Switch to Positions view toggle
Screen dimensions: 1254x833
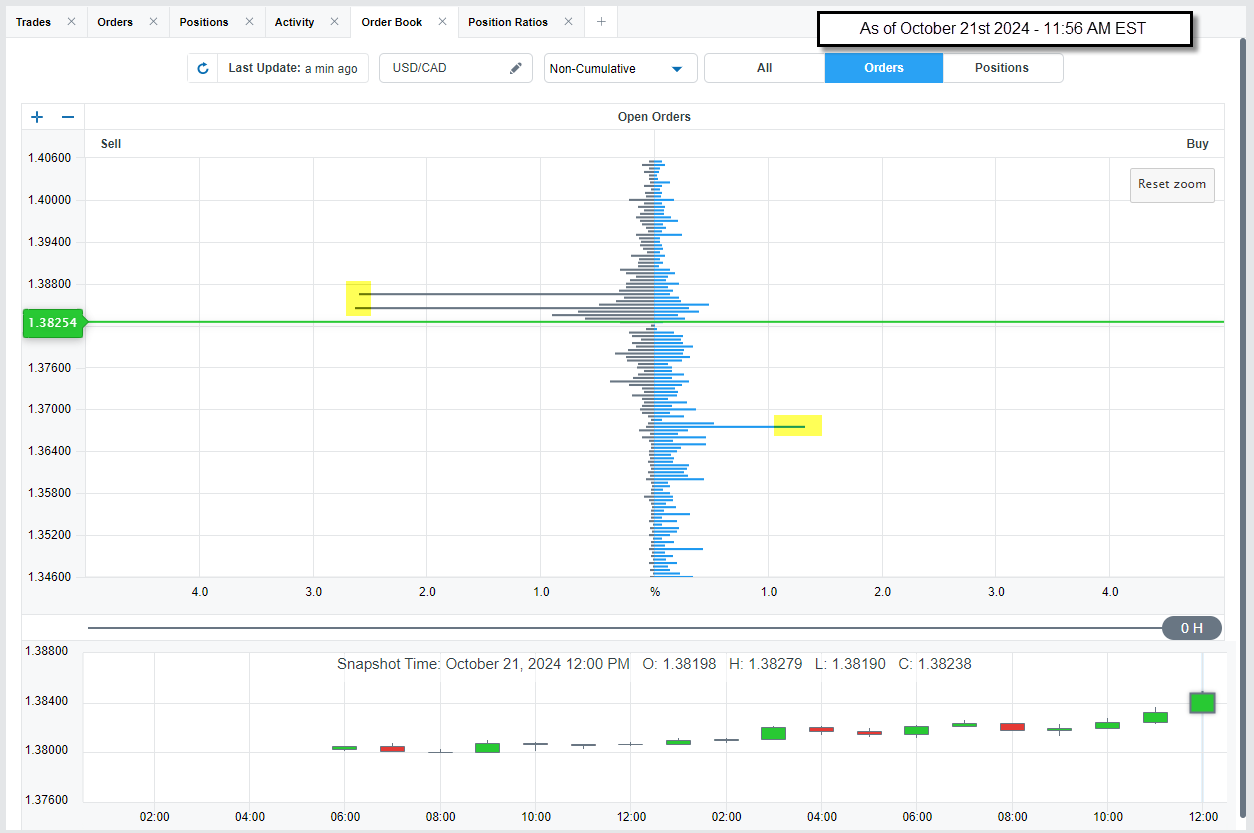(x=1002, y=68)
